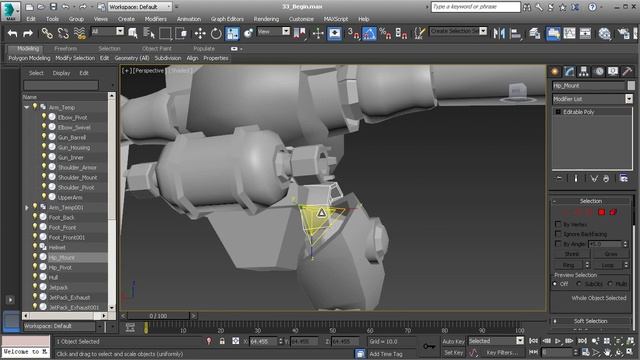Screen dimensions: 640x360
Task: Click the Ring selection button
Action: click(568, 265)
